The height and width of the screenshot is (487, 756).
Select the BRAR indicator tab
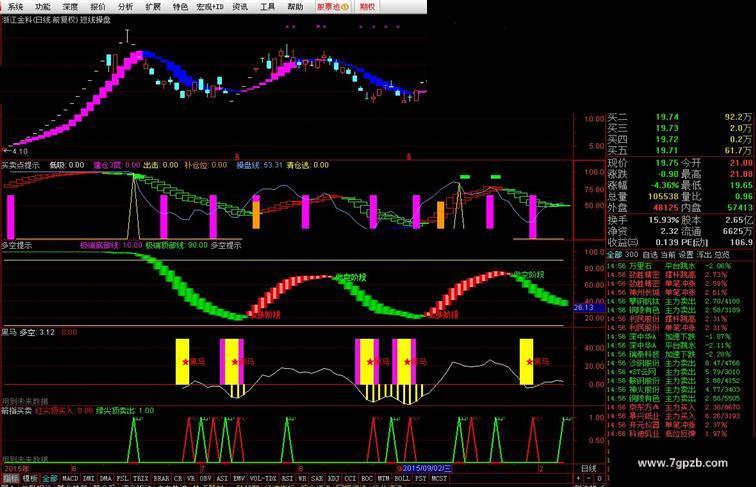(x=161, y=479)
